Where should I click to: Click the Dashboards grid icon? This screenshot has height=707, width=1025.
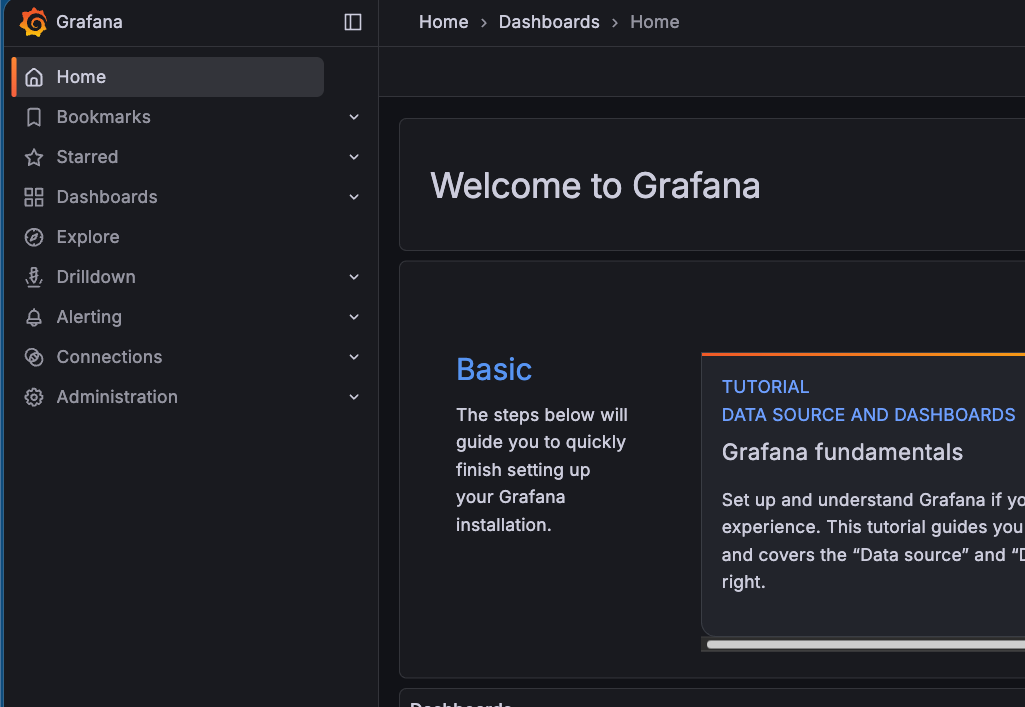click(34, 197)
